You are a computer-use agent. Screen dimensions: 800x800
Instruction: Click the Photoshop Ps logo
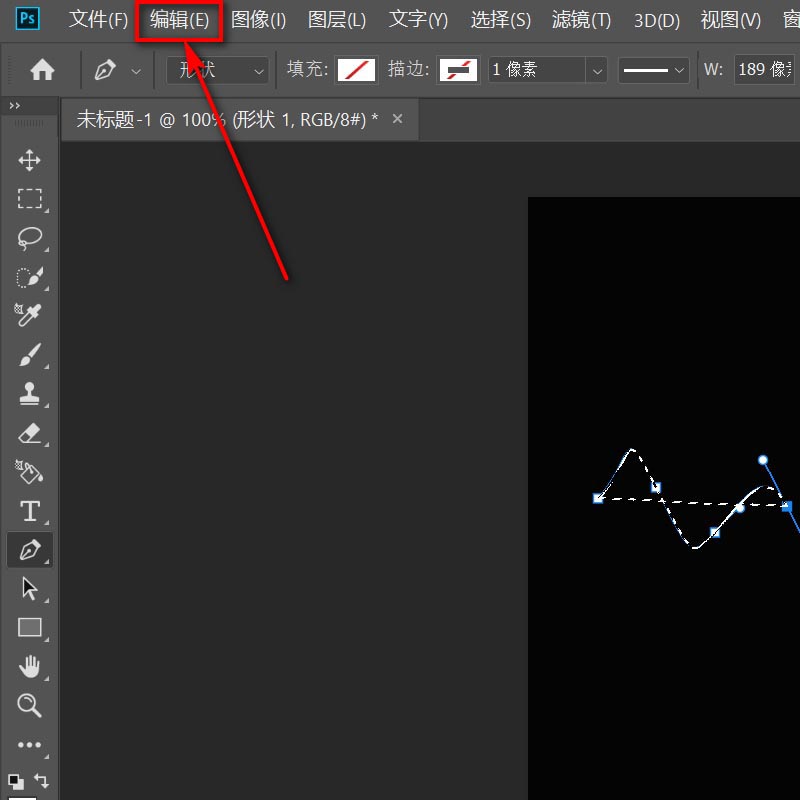(28, 19)
